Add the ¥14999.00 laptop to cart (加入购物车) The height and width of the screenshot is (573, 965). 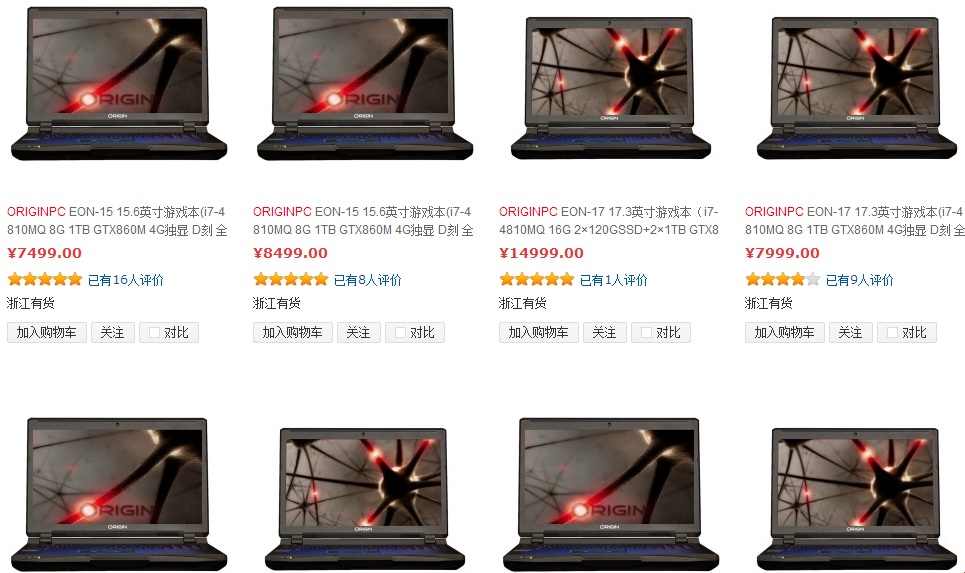point(539,332)
